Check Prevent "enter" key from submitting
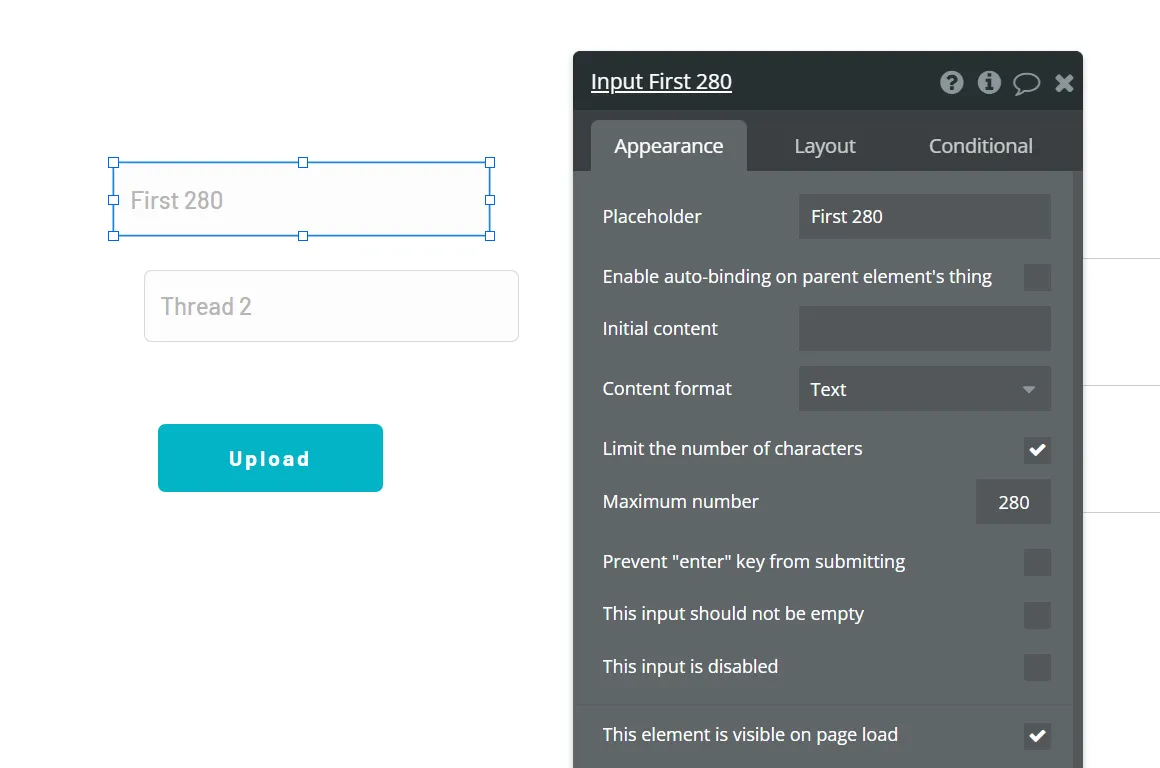The height and width of the screenshot is (768, 1160). click(x=1037, y=562)
